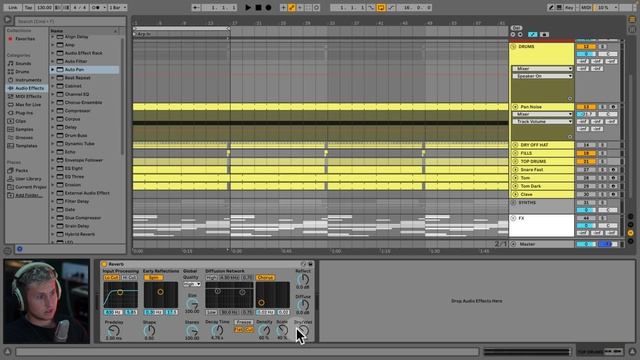Arm the Snare Fast track

point(613,170)
